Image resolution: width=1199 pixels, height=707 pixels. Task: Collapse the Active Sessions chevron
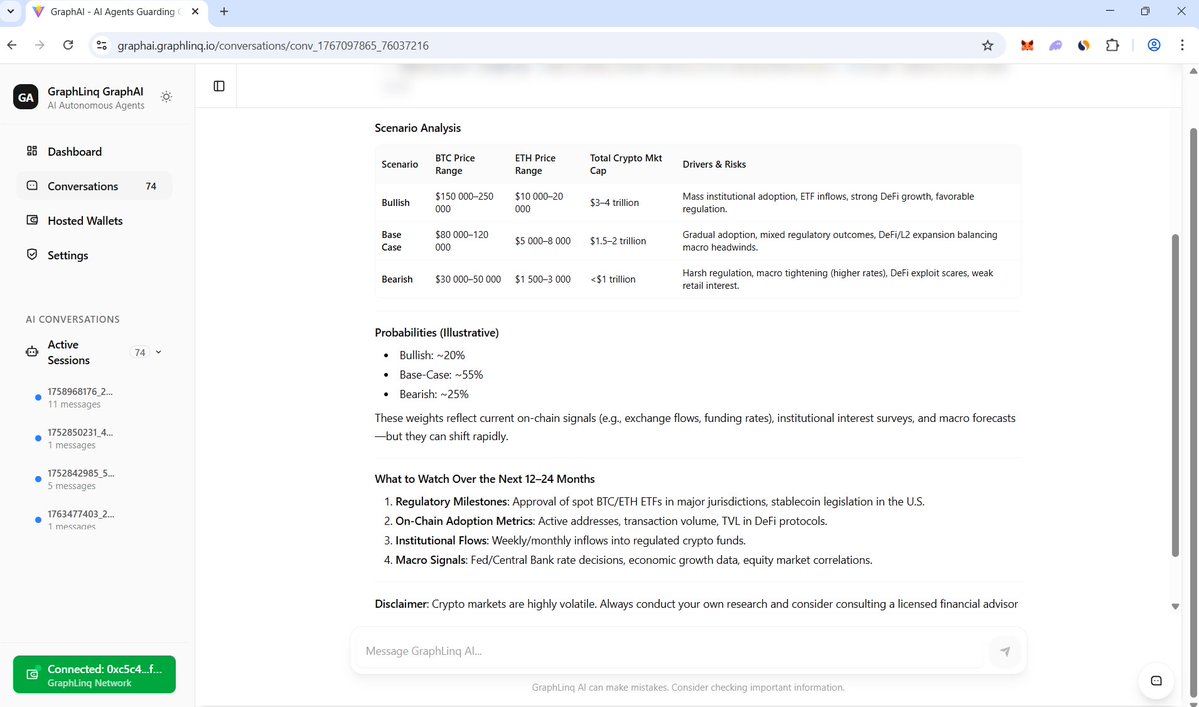(158, 352)
